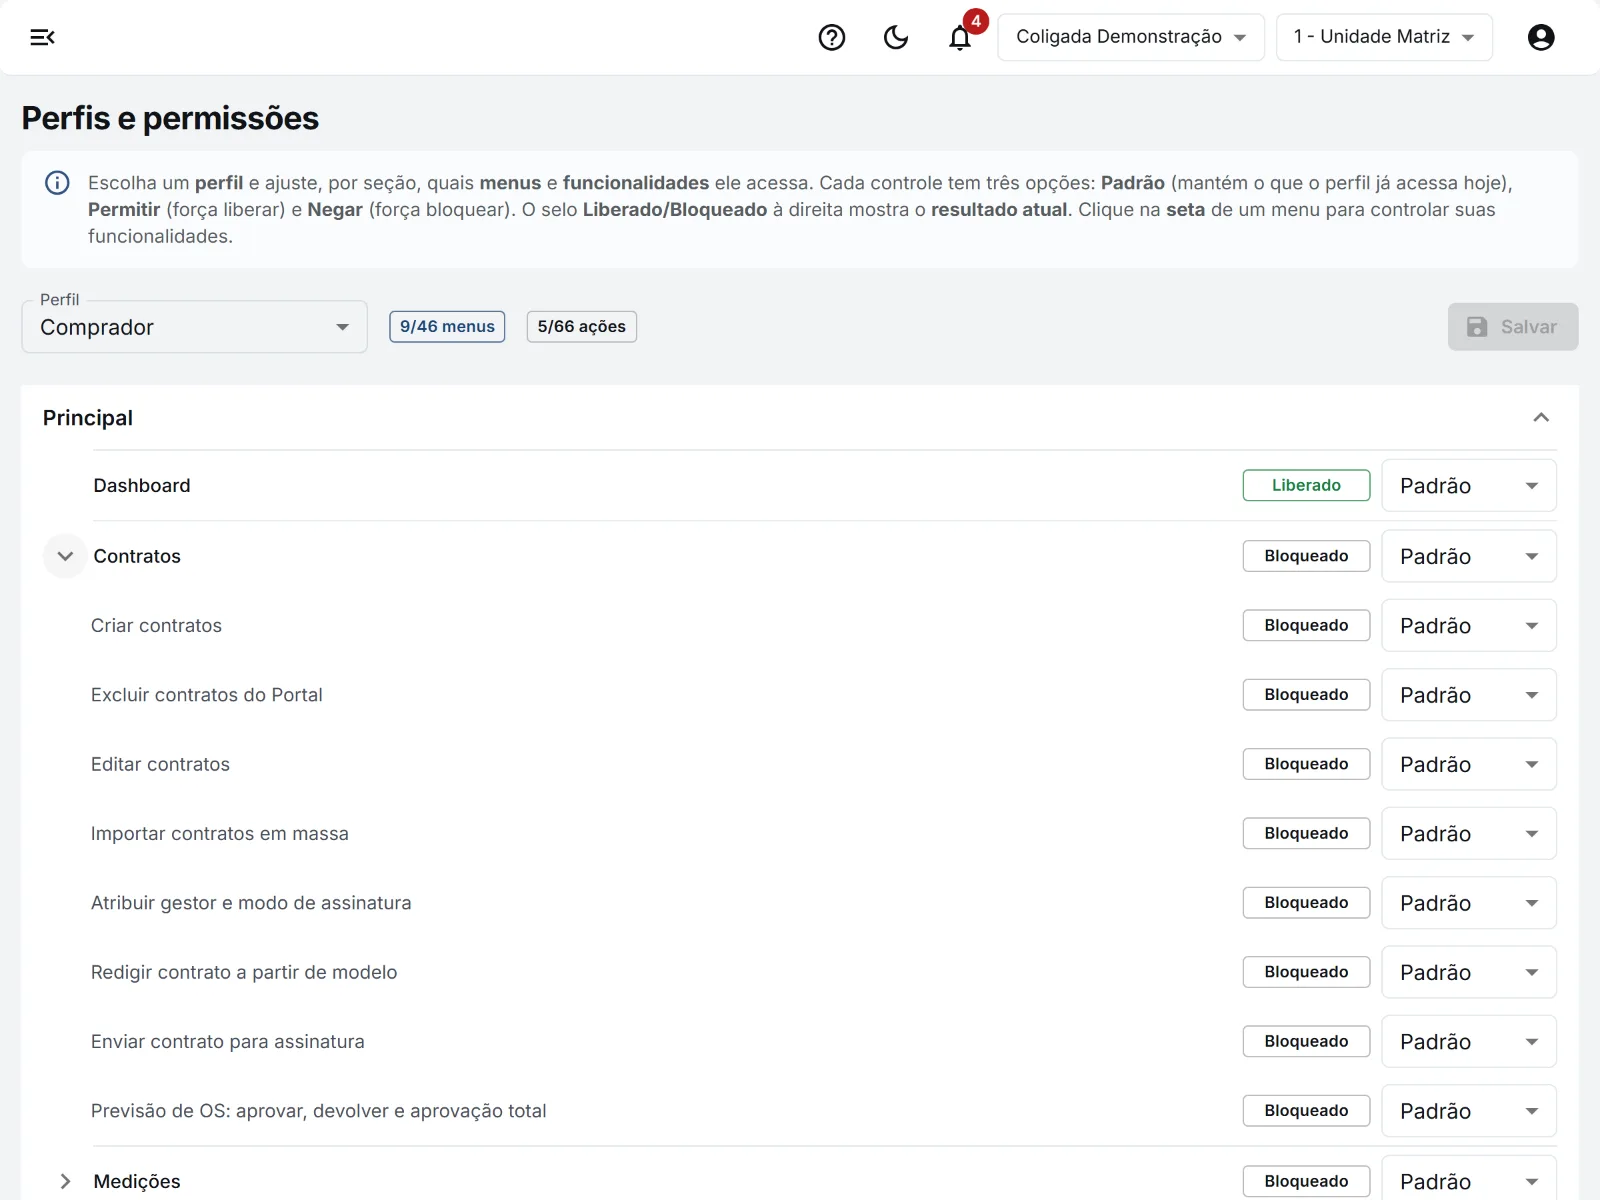This screenshot has width=1600, height=1200.
Task: Collapse the Principal section
Action: [x=1541, y=418]
